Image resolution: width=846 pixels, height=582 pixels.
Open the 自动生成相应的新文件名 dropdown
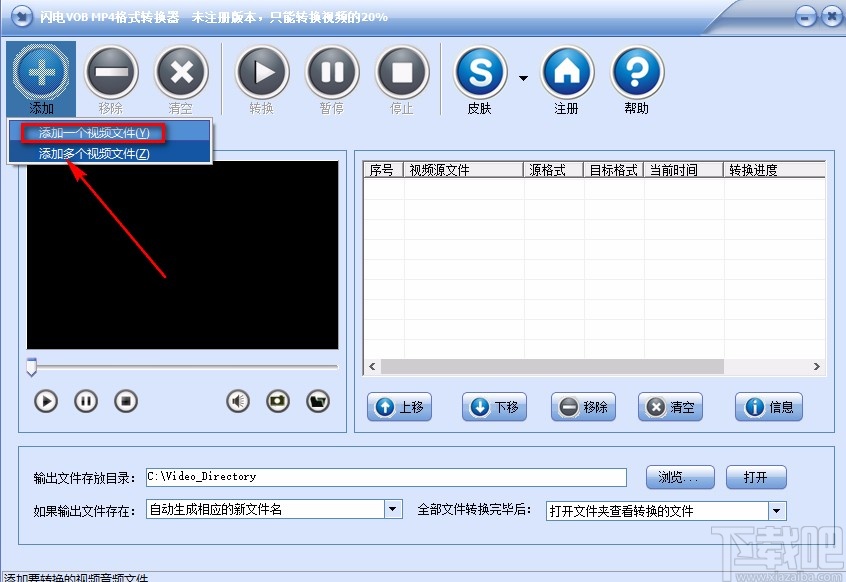click(x=393, y=510)
